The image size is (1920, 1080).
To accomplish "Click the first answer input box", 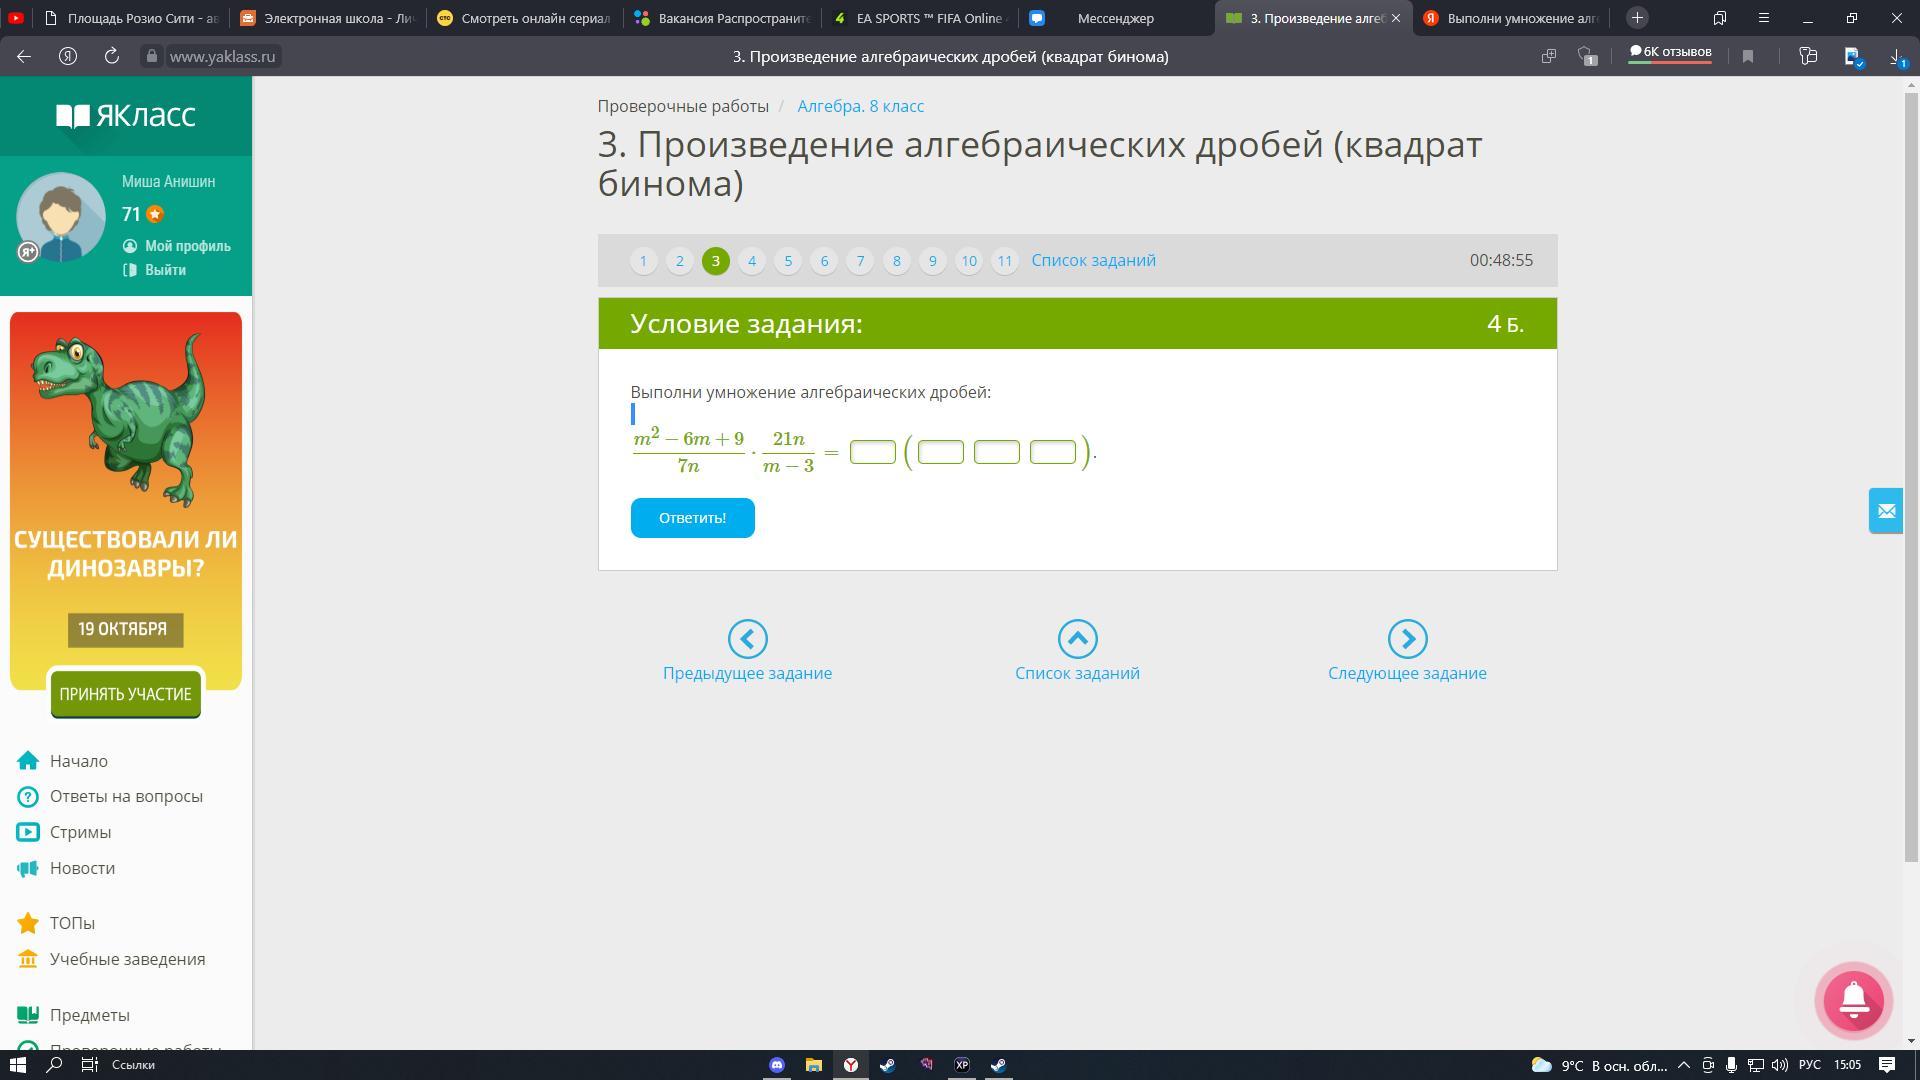I will click(x=872, y=453).
